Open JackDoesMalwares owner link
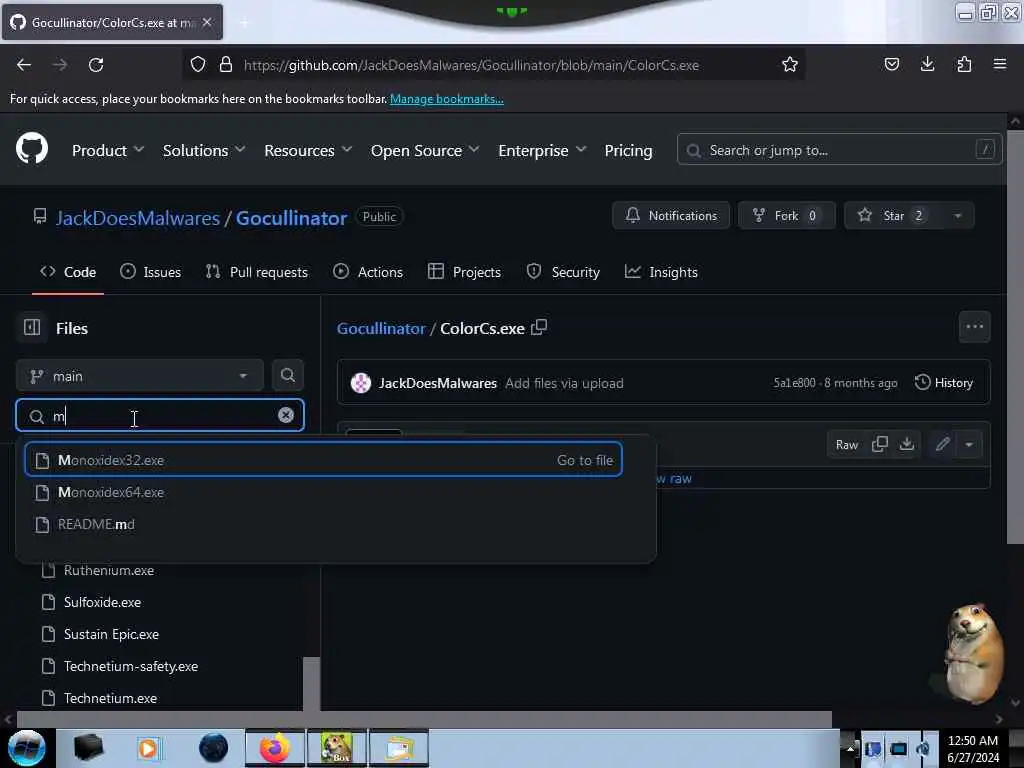1024x768 pixels. [x=138, y=217]
